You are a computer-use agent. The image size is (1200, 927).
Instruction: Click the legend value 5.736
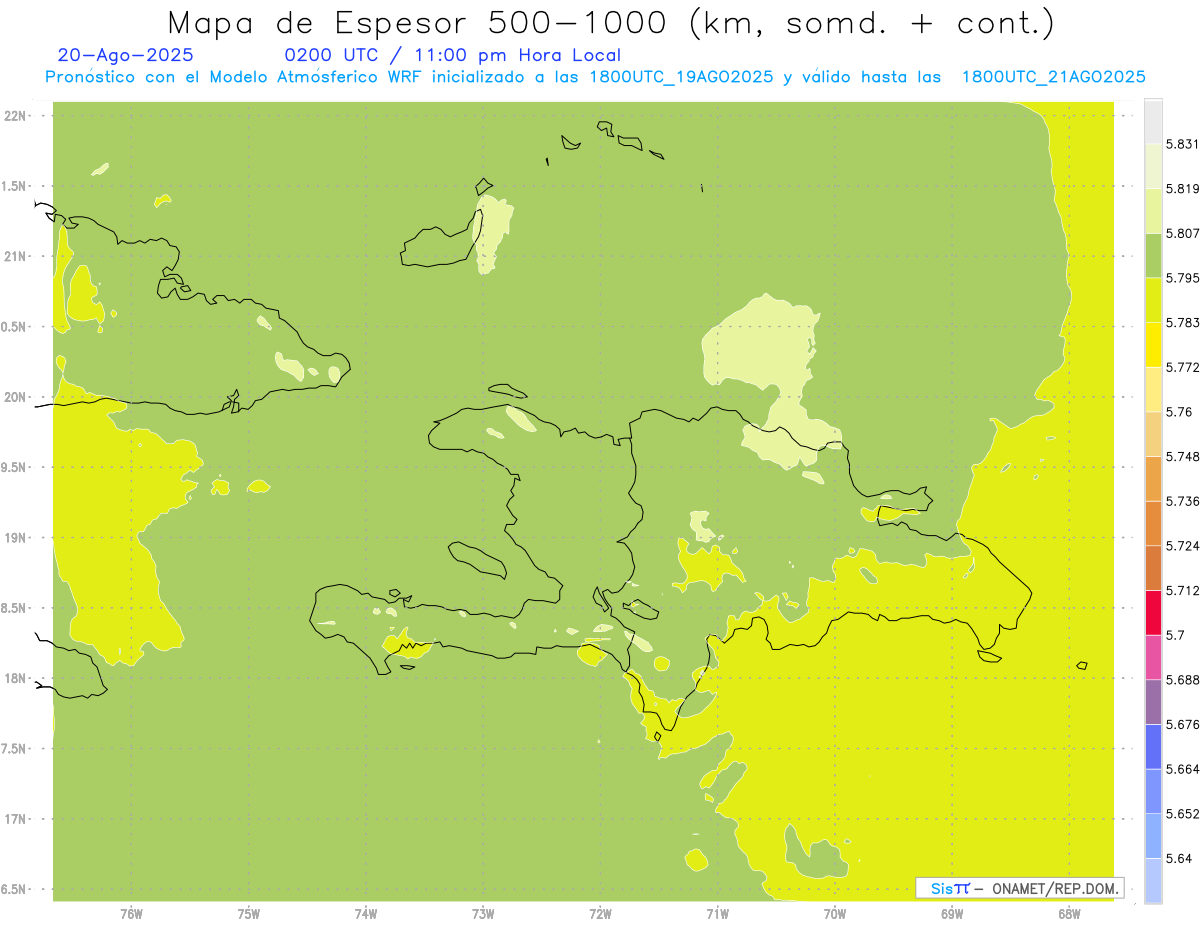(1182, 501)
